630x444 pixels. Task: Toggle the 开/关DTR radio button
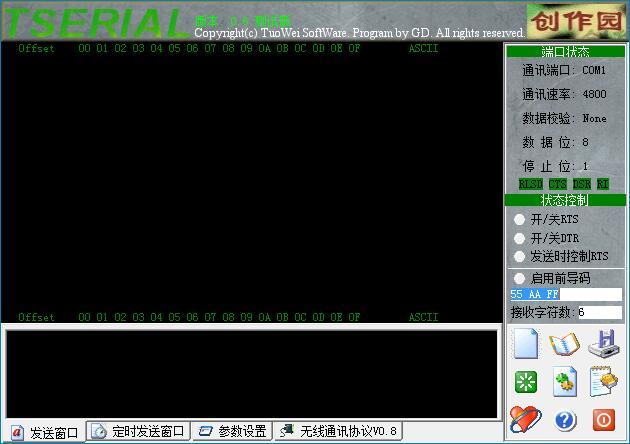(x=519, y=238)
